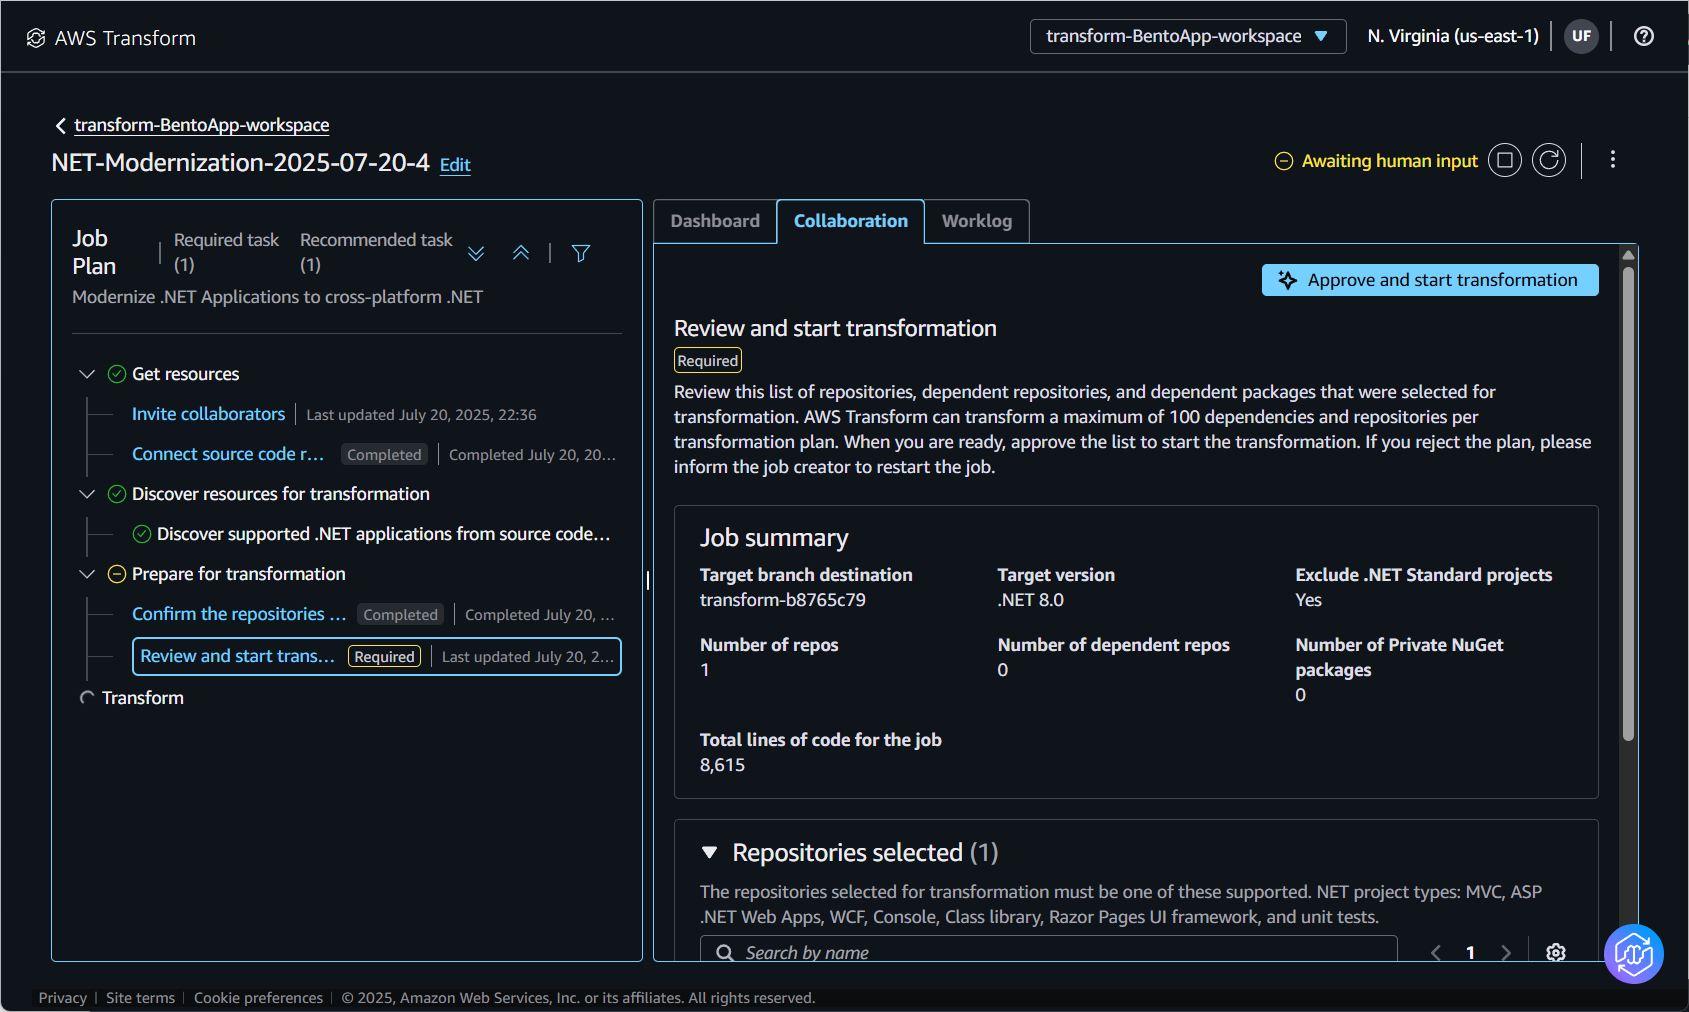Open the transform-BentoApp-workspace breadcrumb link
This screenshot has width=1689, height=1012.
point(202,125)
